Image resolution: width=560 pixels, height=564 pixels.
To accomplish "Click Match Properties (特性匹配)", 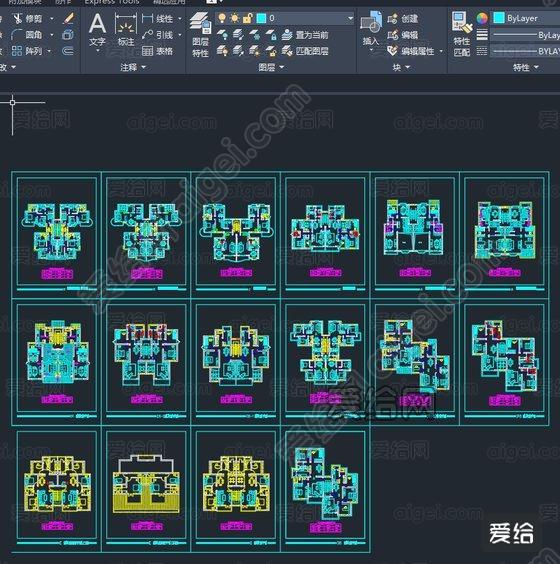I will pos(461,35).
